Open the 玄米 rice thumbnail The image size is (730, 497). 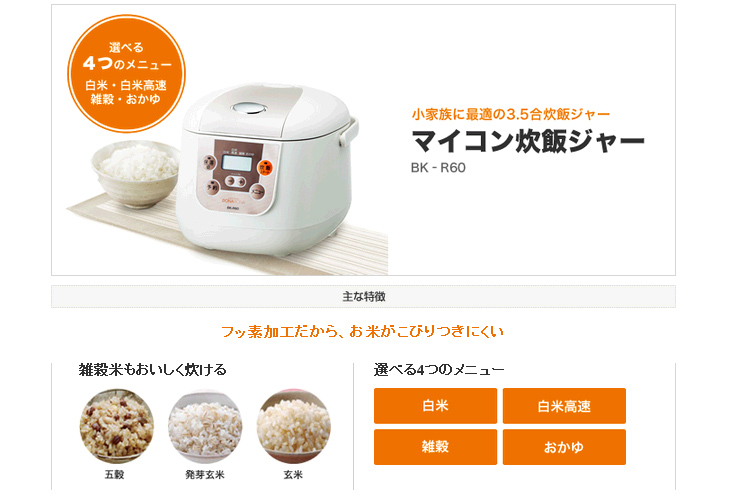click(x=294, y=427)
